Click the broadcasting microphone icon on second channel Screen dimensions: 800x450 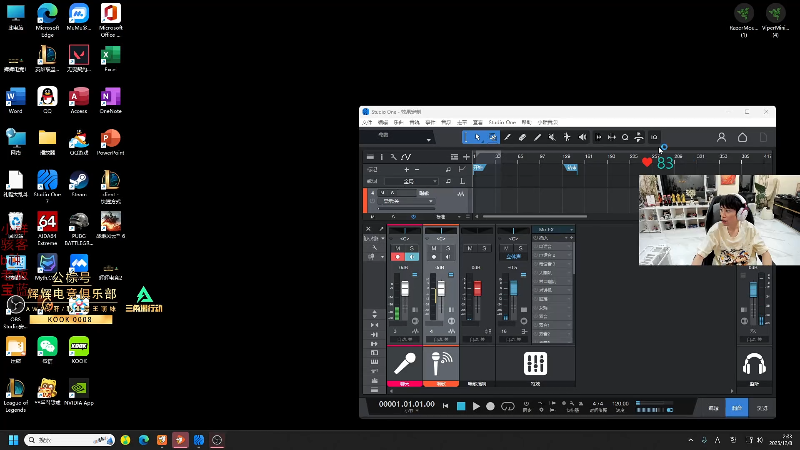(441, 364)
